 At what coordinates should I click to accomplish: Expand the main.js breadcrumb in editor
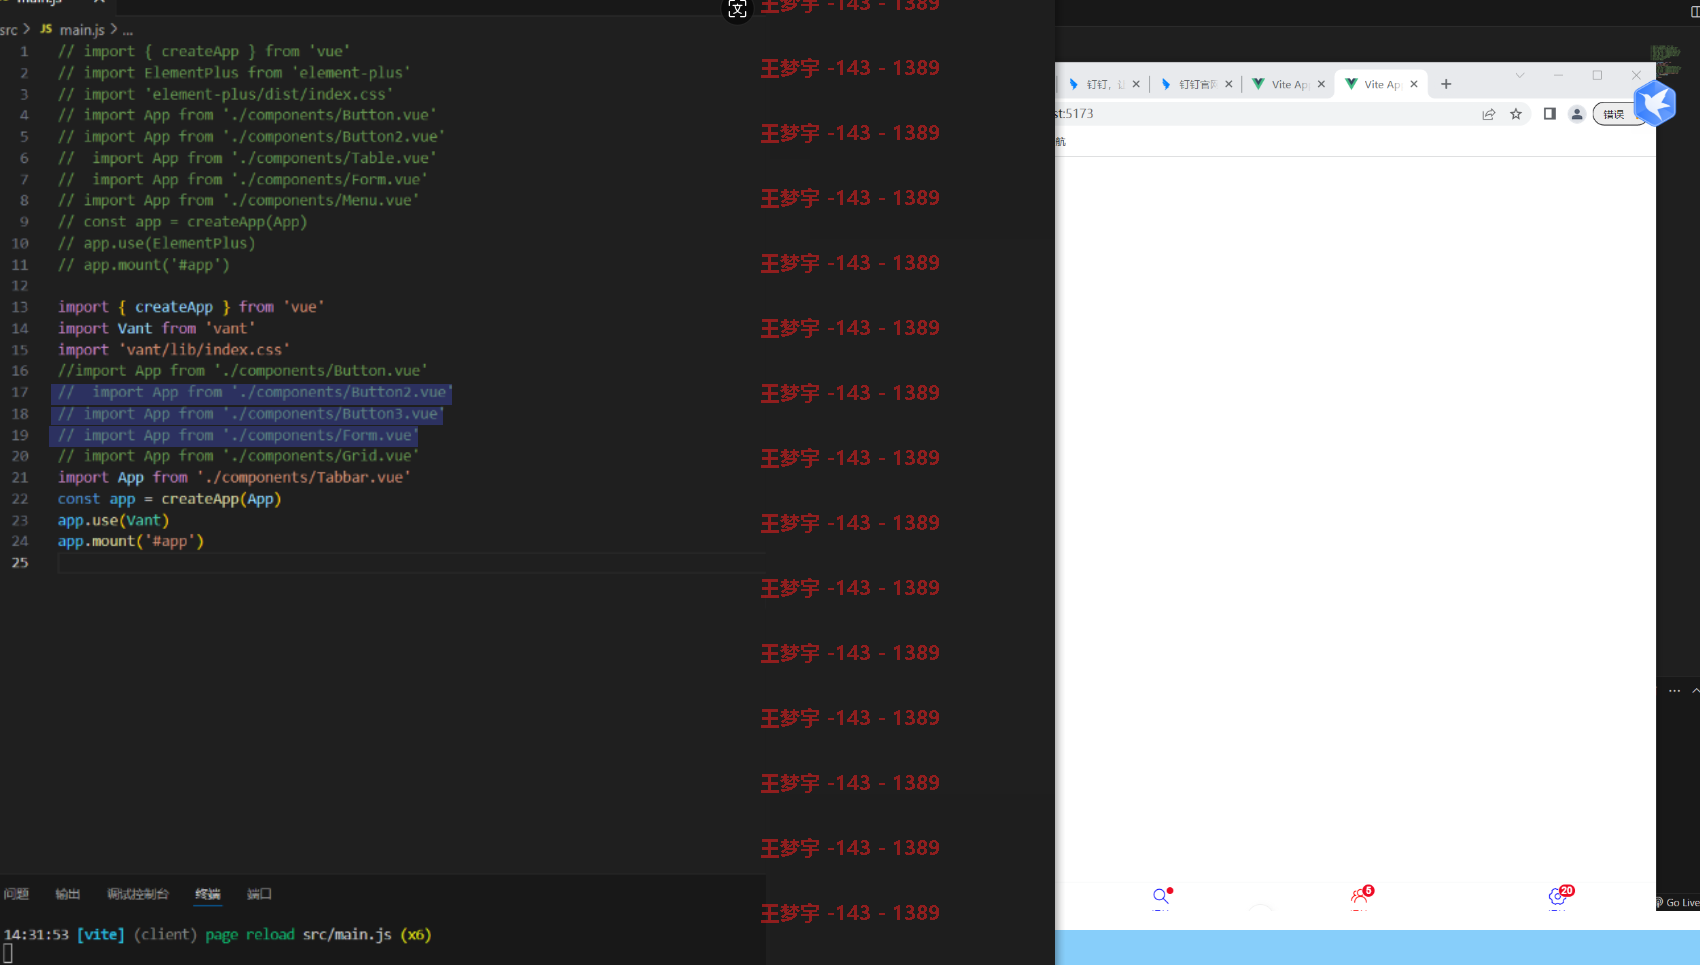[81, 30]
